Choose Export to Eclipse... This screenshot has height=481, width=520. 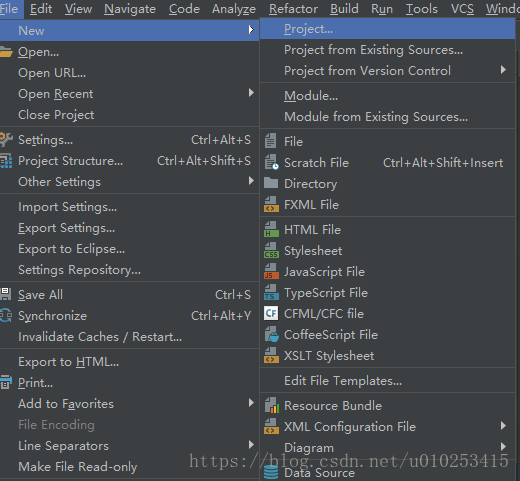(x=129, y=249)
